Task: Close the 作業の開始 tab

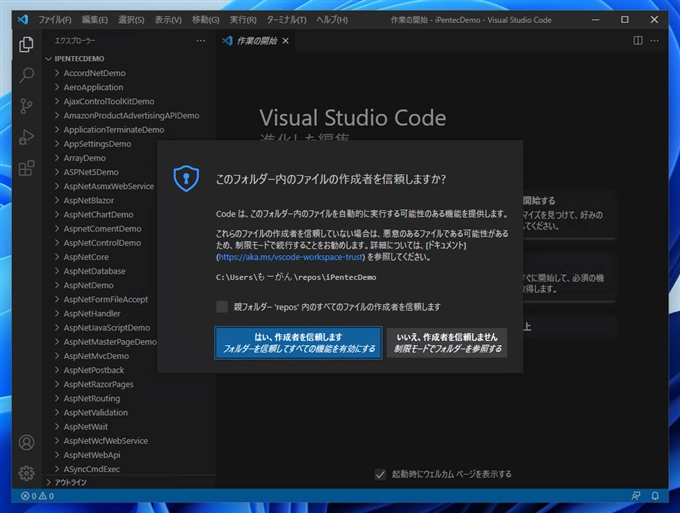Action: [285, 41]
